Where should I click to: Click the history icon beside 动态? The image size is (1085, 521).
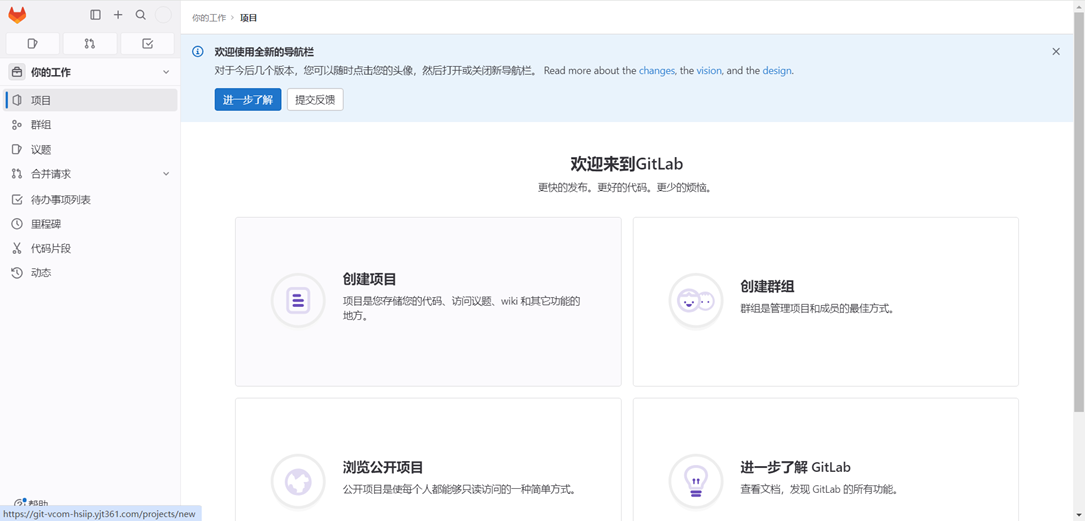click(x=17, y=273)
